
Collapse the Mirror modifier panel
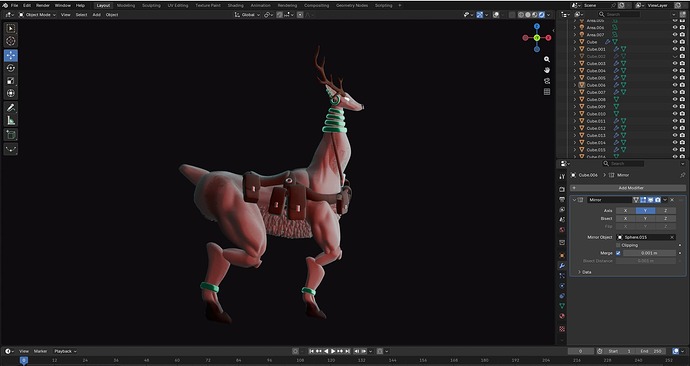(x=574, y=200)
